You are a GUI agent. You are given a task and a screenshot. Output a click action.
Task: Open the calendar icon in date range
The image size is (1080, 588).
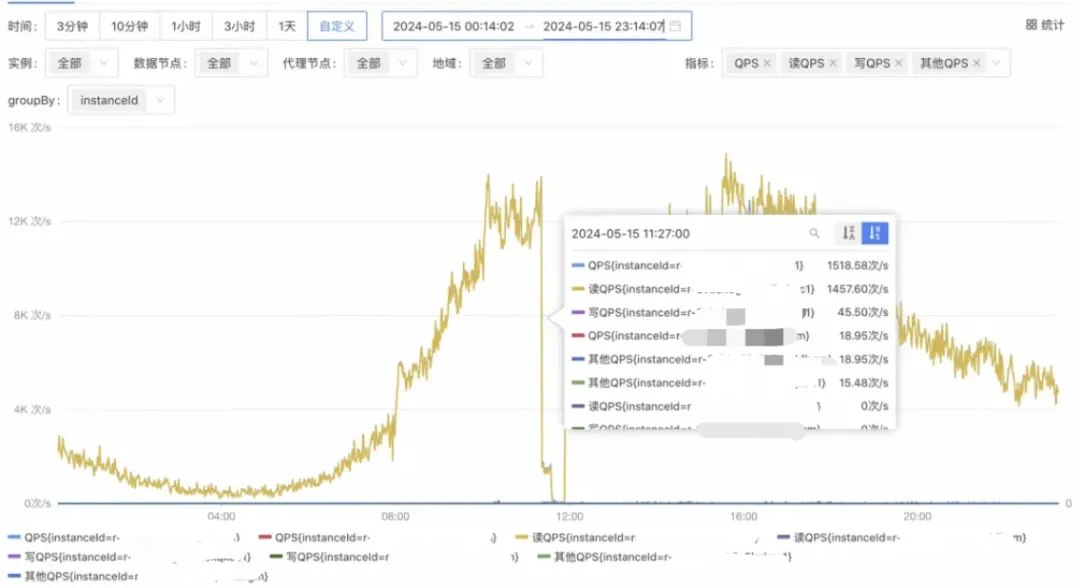click(x=676, y=26)
